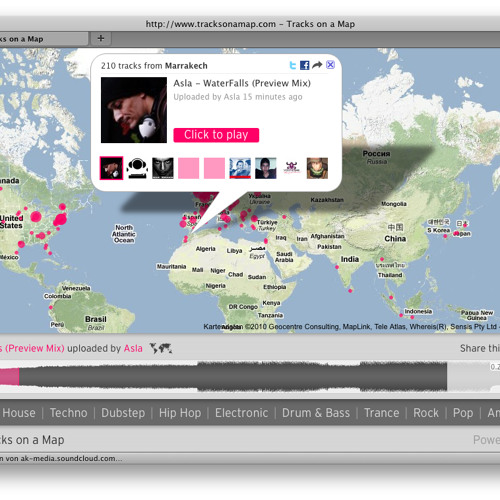This screenshot has width=500, height=500.
Task: Click the pink map marker near S Korea
Action: 445,236
